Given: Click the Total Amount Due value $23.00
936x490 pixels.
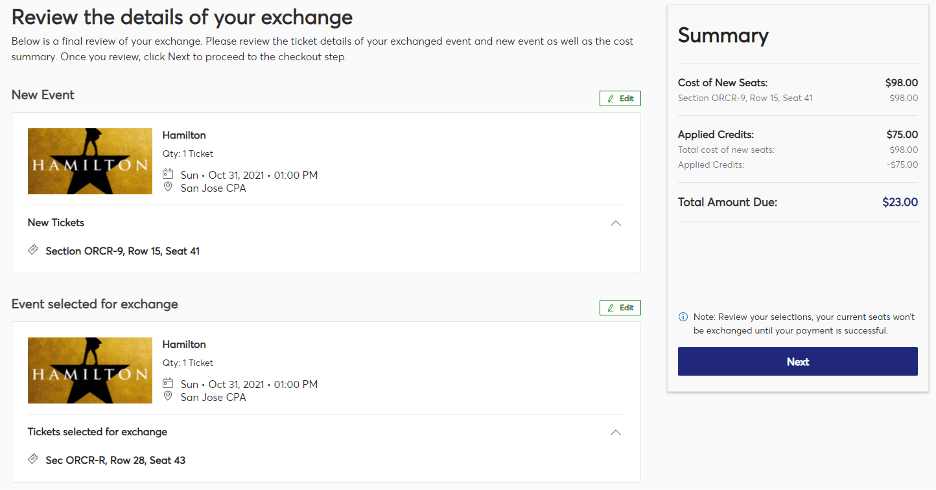Looking at the screenshot, I should tap(900, 202).
